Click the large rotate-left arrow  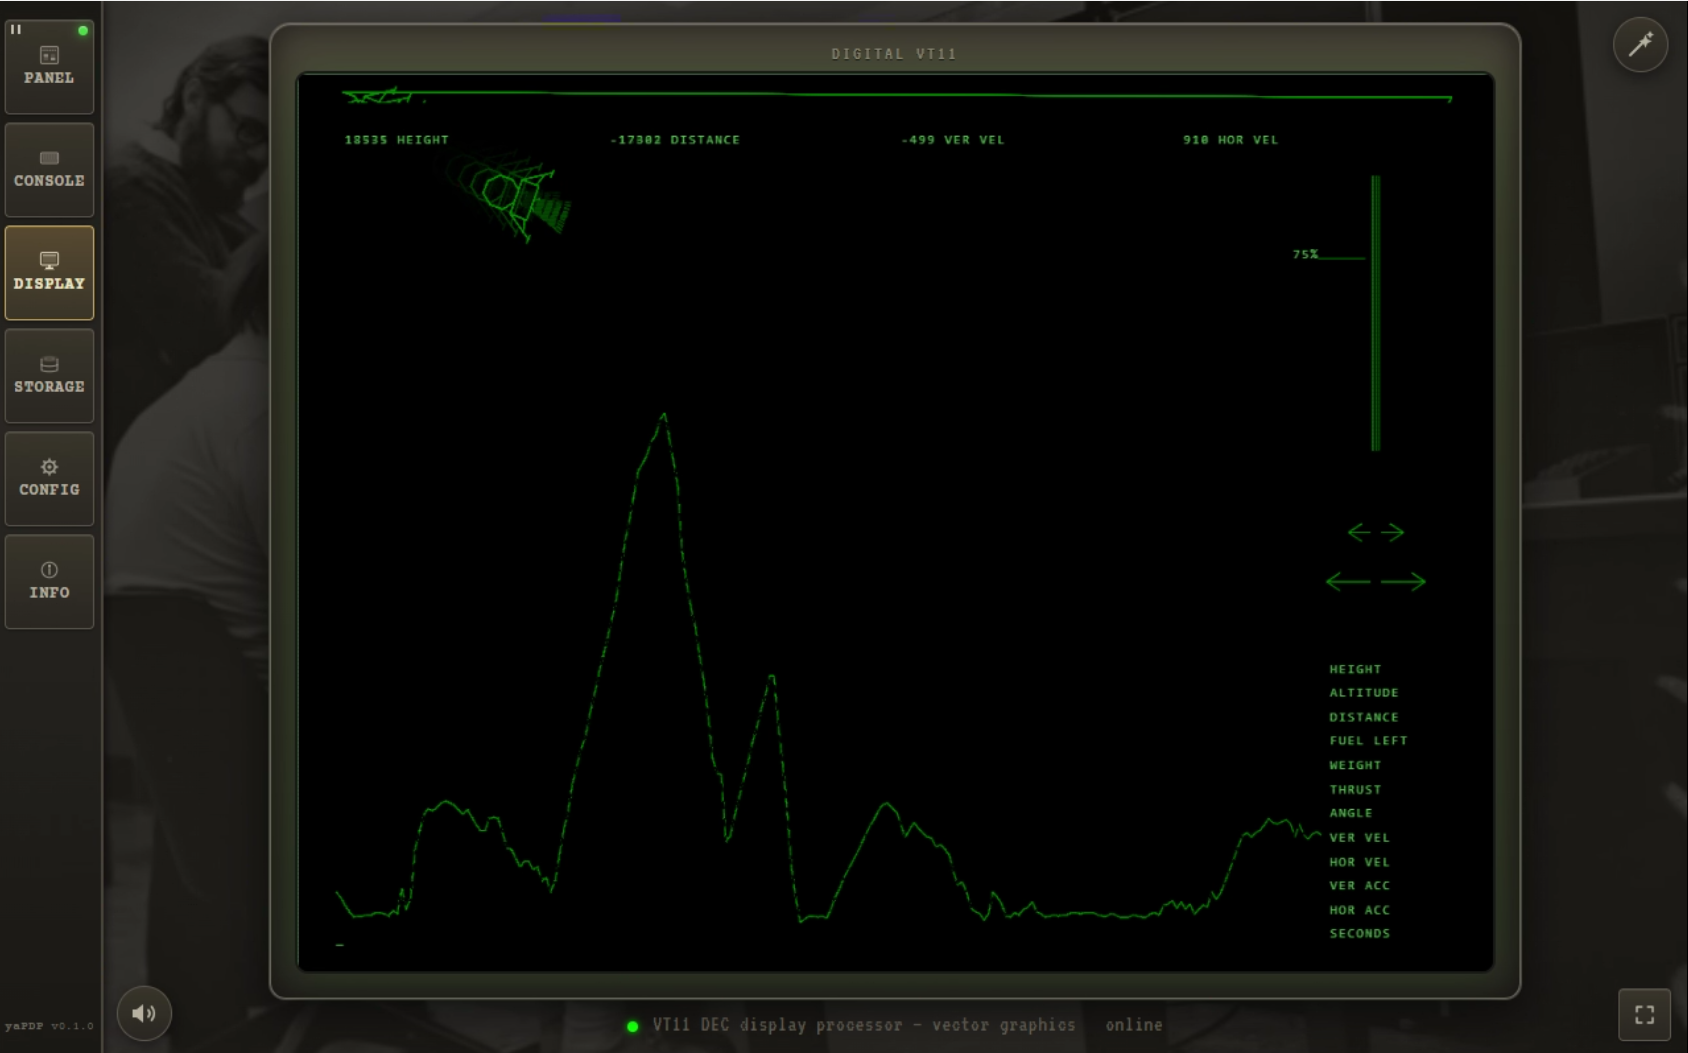coord(1348,581)
